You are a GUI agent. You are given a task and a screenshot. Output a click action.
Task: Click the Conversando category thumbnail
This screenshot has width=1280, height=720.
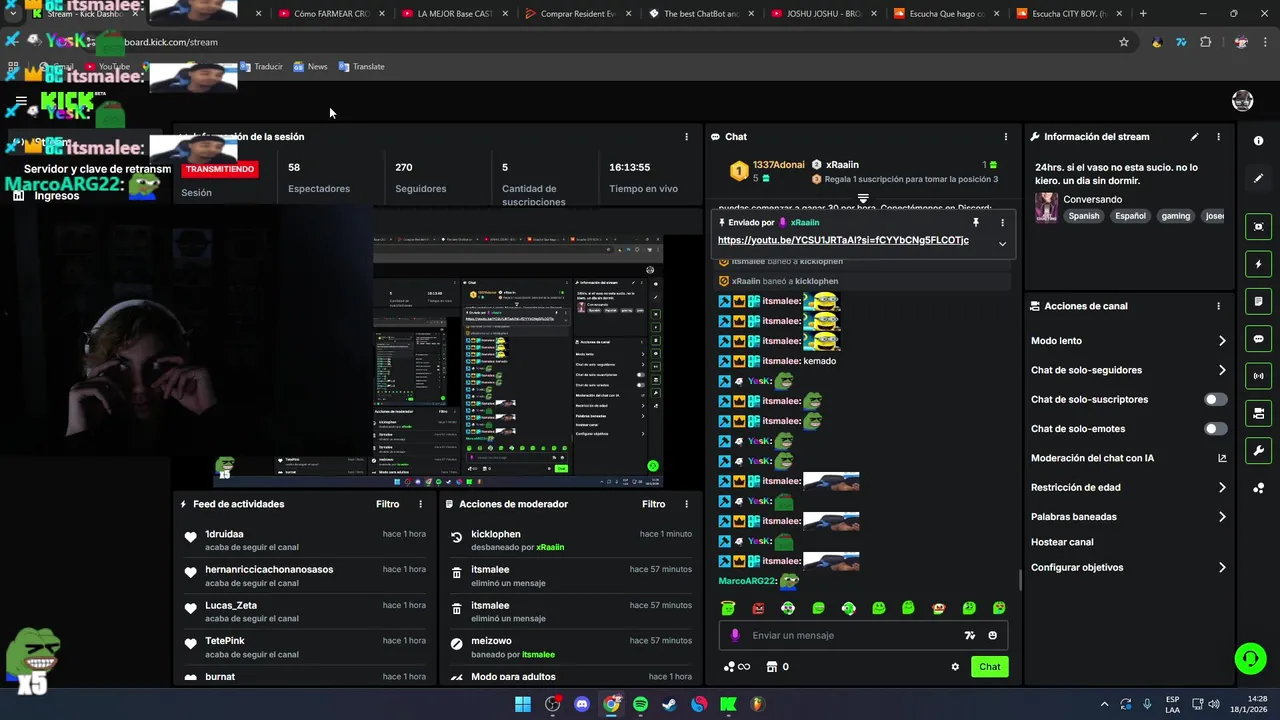[1046, 207]
